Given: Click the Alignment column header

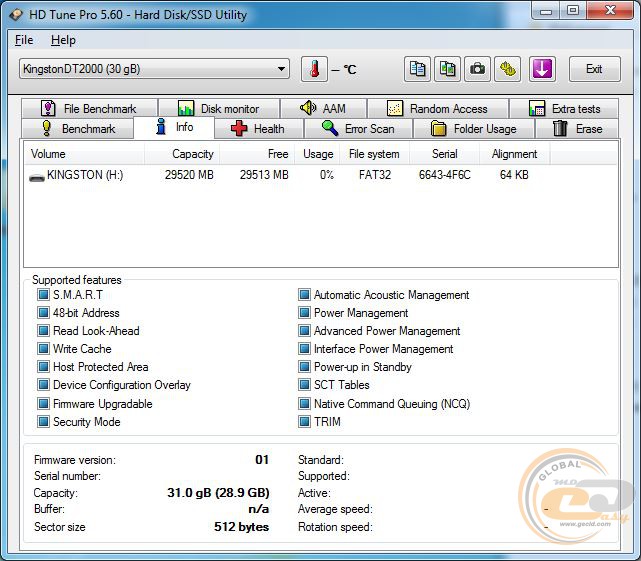Looking at the screenshot, I should (x=514, y=154).
